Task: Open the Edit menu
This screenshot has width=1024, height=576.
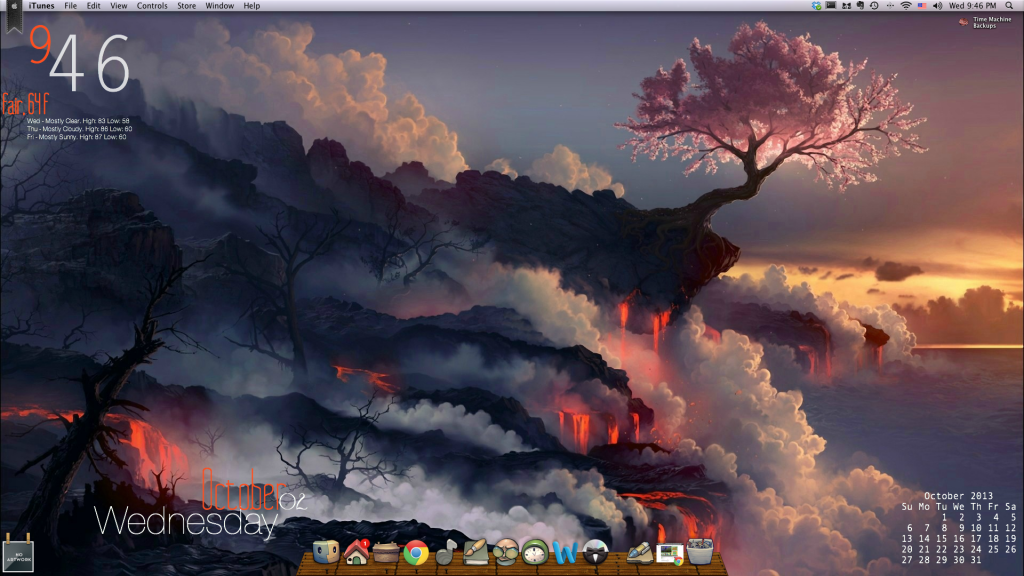Action: 93,6
